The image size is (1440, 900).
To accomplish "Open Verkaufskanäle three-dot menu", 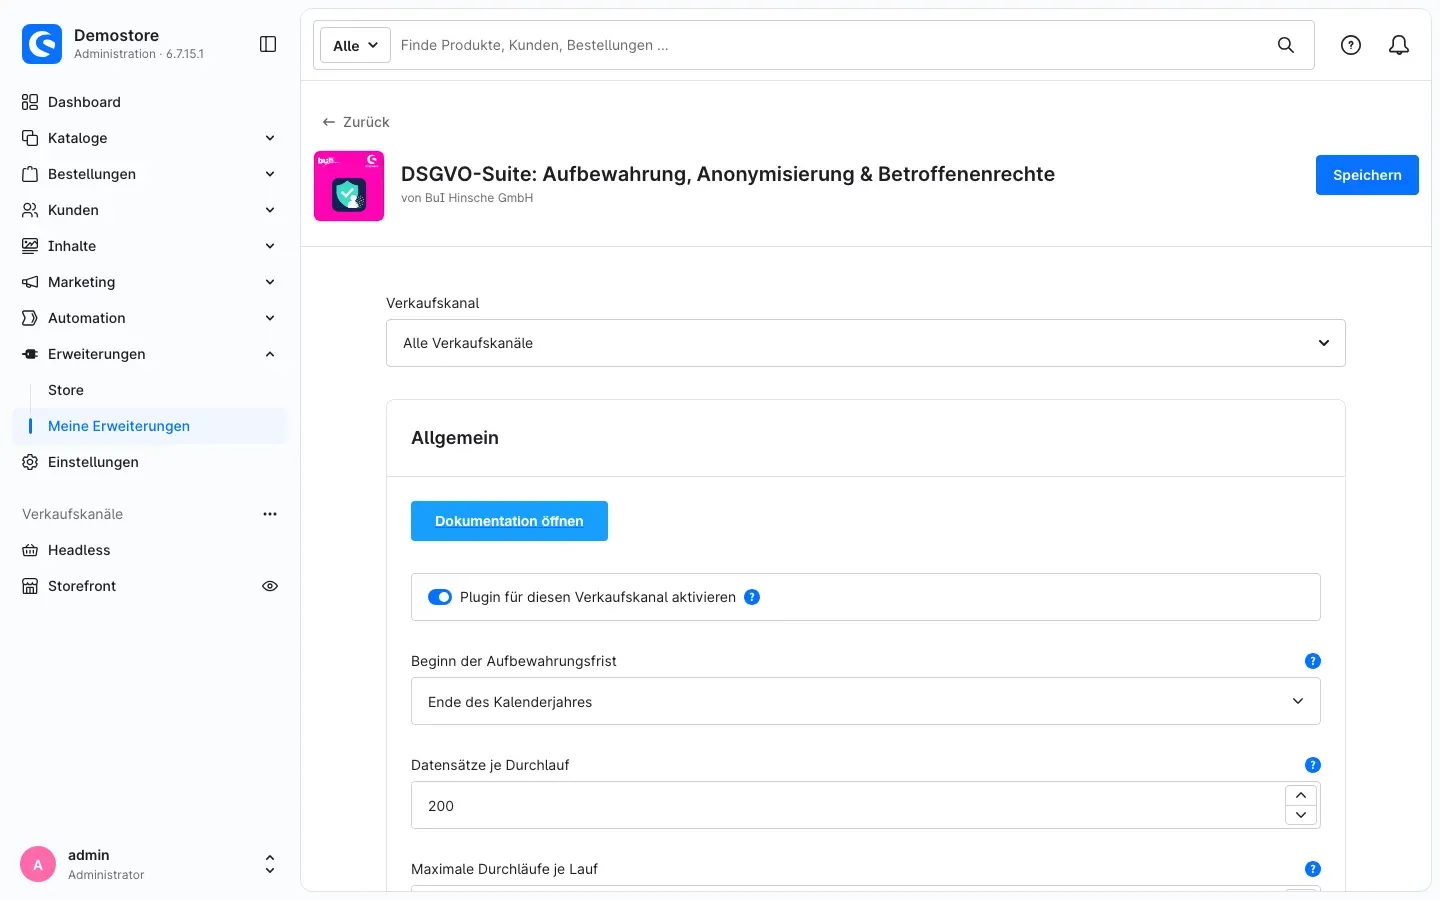I will (x=270, y=514).
